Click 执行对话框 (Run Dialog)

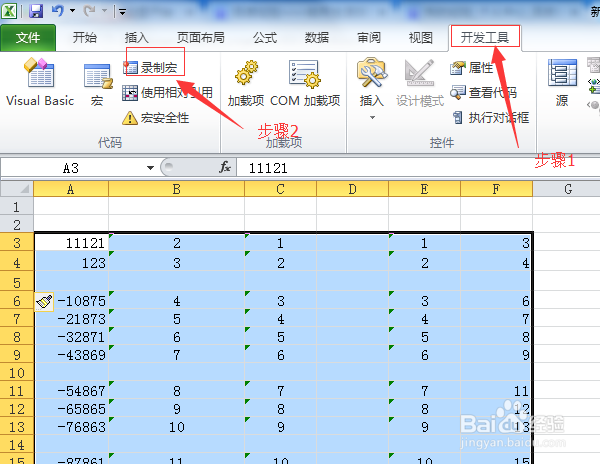point(491,117)
